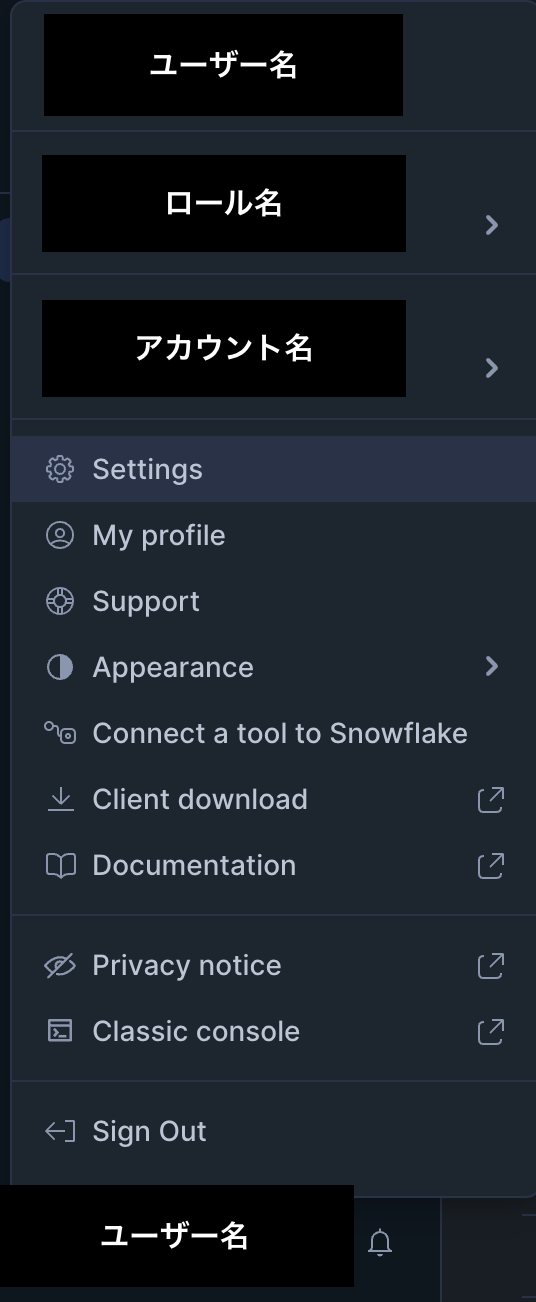The image size is (536, 1302).
Task: Click the Connect a tool icon
Action: point(60,733)
